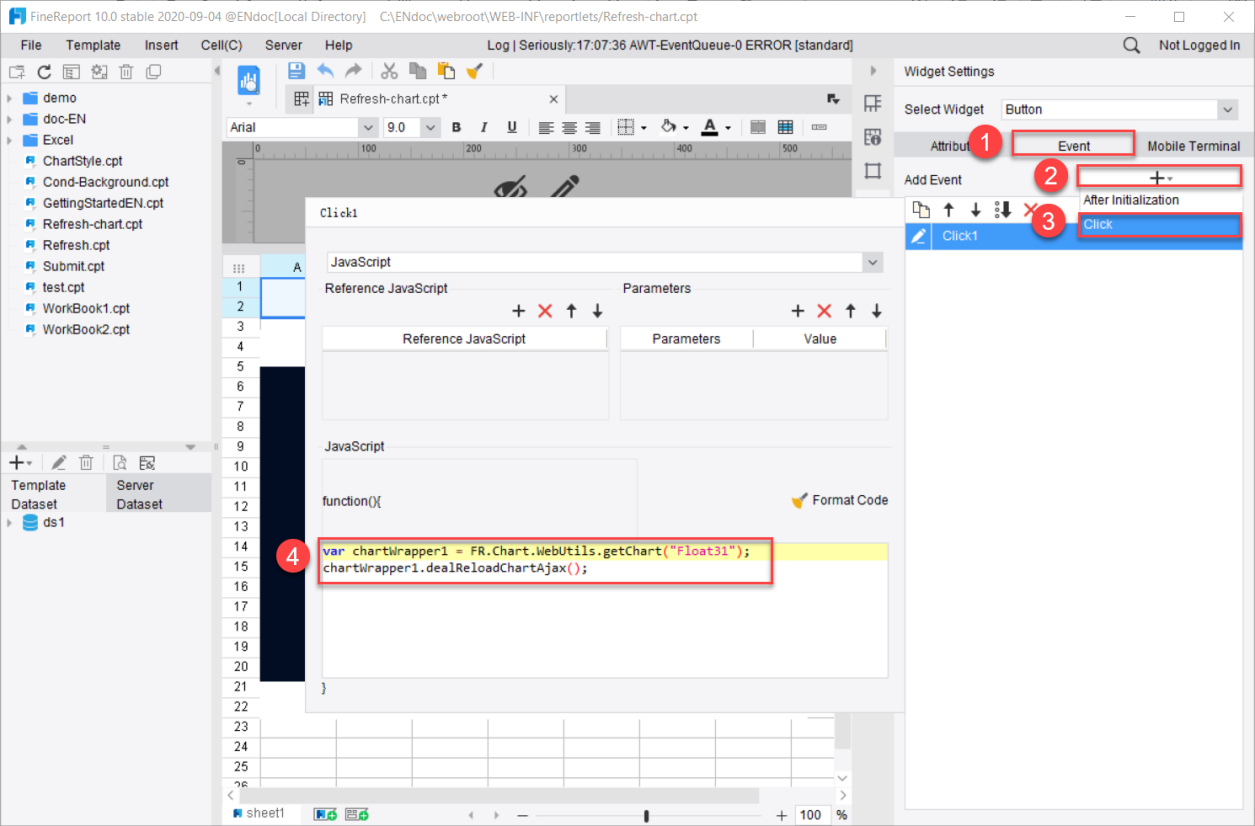Open the Cell(C) menu
This screenshot has height=826, width=1255.
click(221, 45)
